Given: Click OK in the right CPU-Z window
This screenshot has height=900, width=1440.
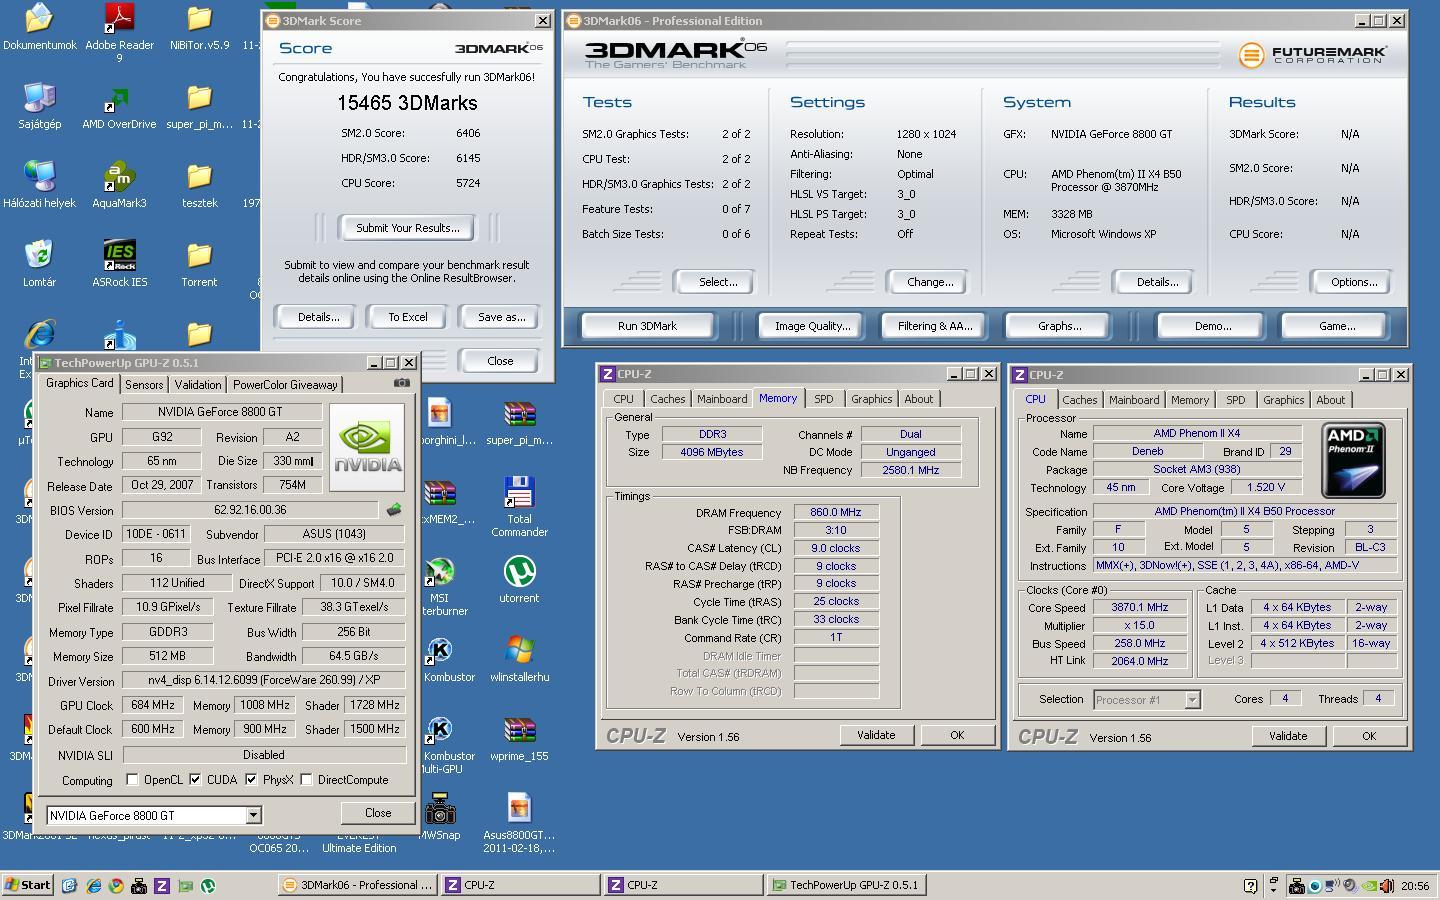Looking at the screenshot, I should click(1368, 736).
